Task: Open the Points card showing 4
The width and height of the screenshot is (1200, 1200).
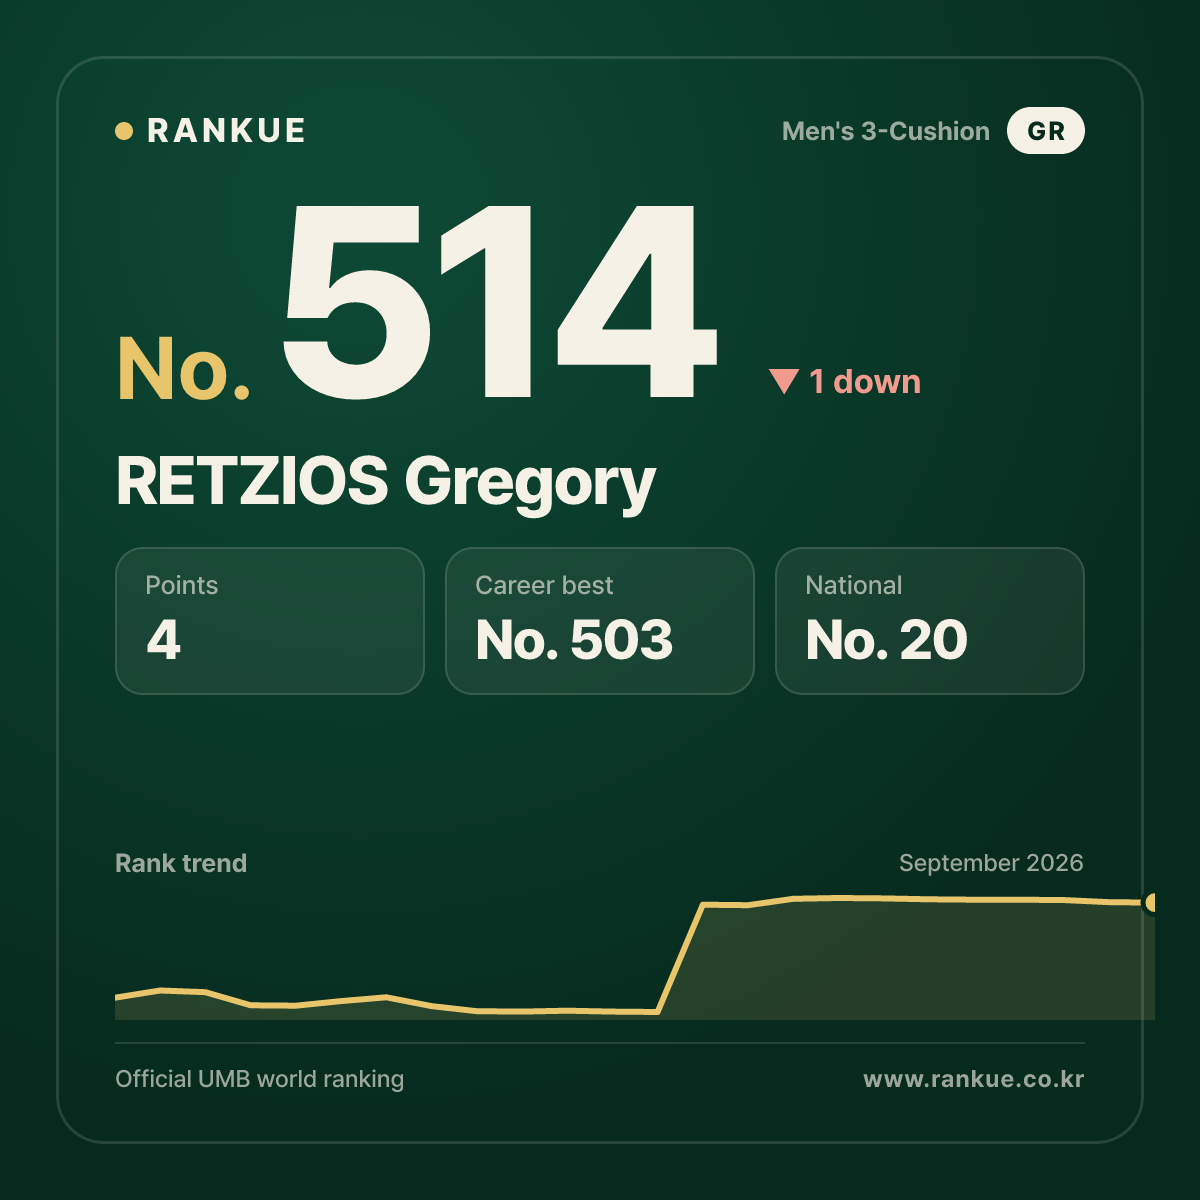Action: 270,621
